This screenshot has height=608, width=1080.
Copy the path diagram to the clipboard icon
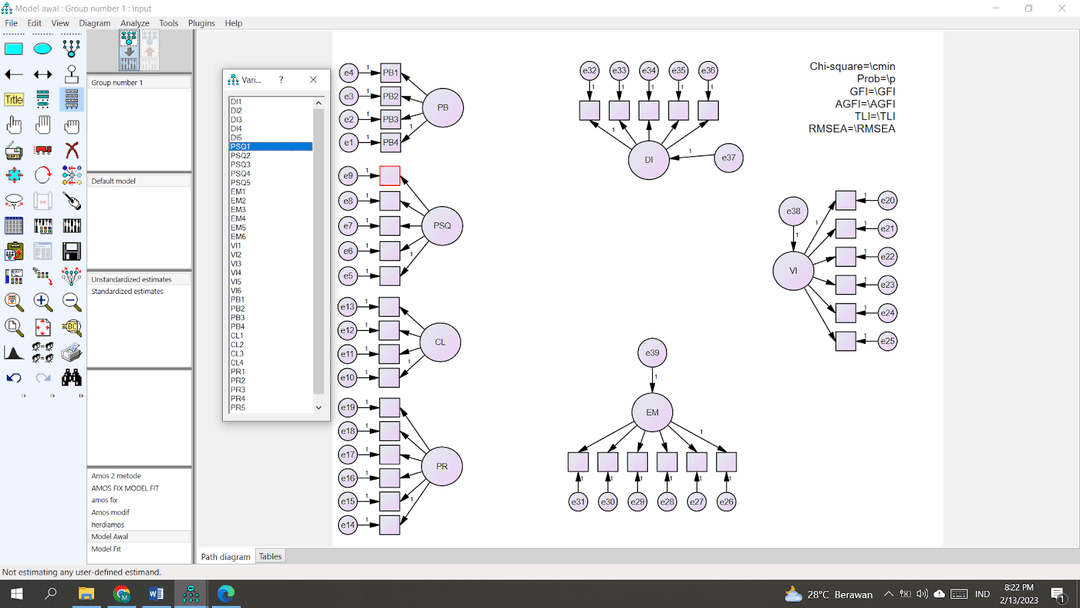point(14,251)
